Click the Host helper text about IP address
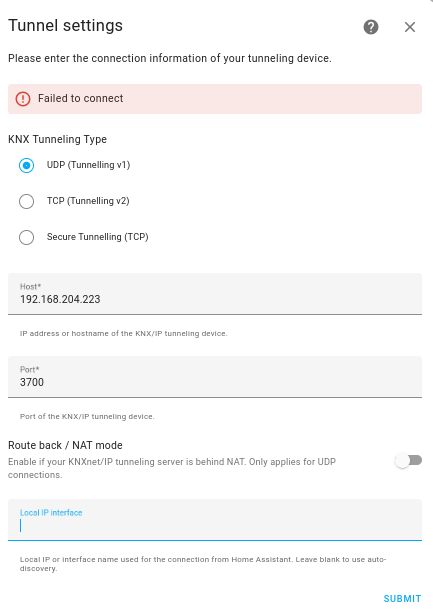 pos(124,333)
